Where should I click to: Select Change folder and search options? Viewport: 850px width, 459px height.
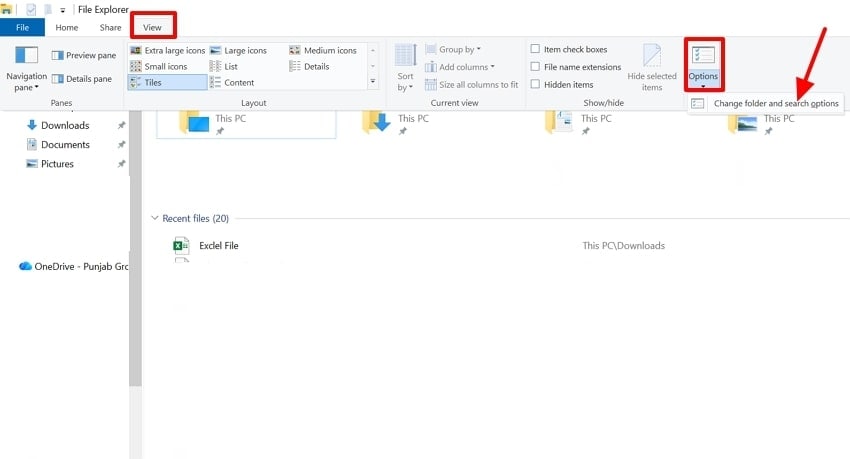point(766,103)
